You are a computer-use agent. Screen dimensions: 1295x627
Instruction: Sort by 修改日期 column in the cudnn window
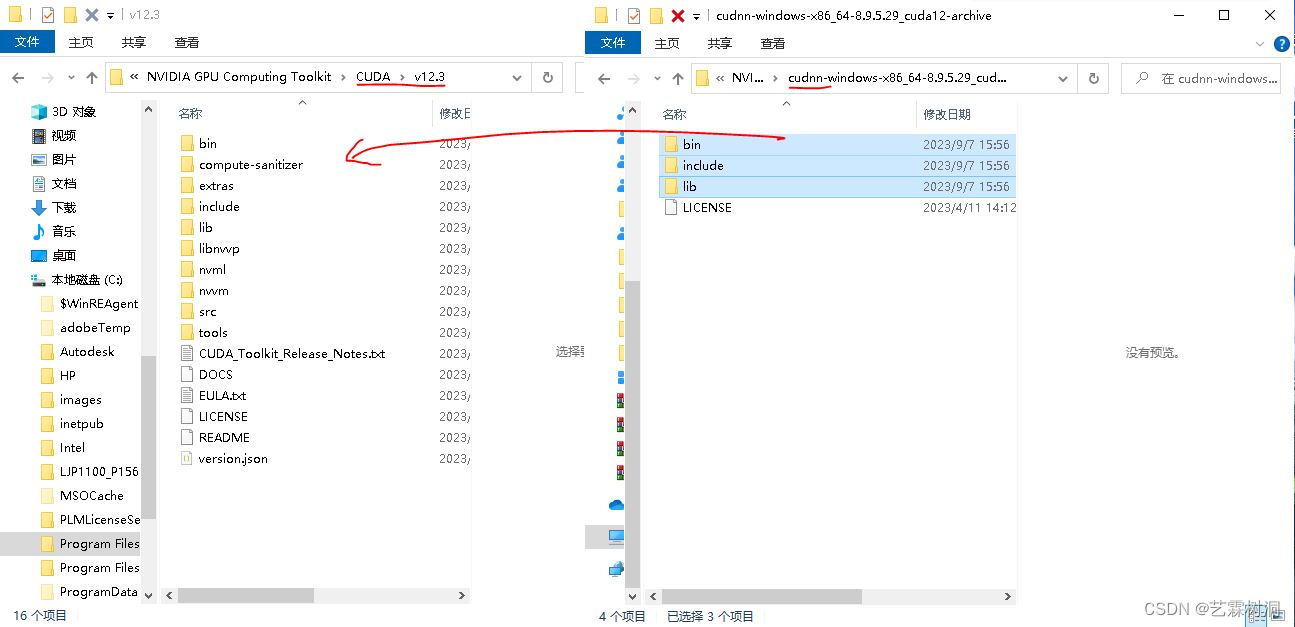[x=947, y=114]
